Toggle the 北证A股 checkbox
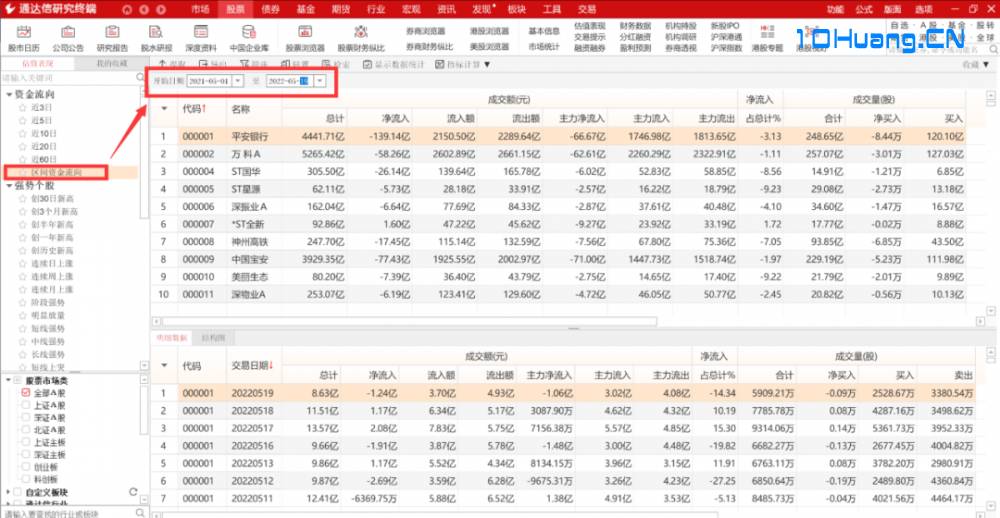The height and width of the screenshot is (518, 1000). click(26, 429)
